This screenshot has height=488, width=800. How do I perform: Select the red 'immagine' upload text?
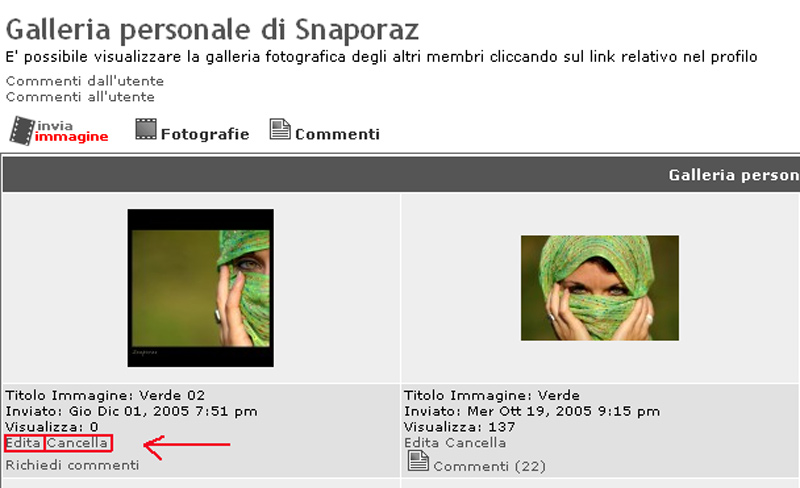pyautogui.click(x=71, y=137)
